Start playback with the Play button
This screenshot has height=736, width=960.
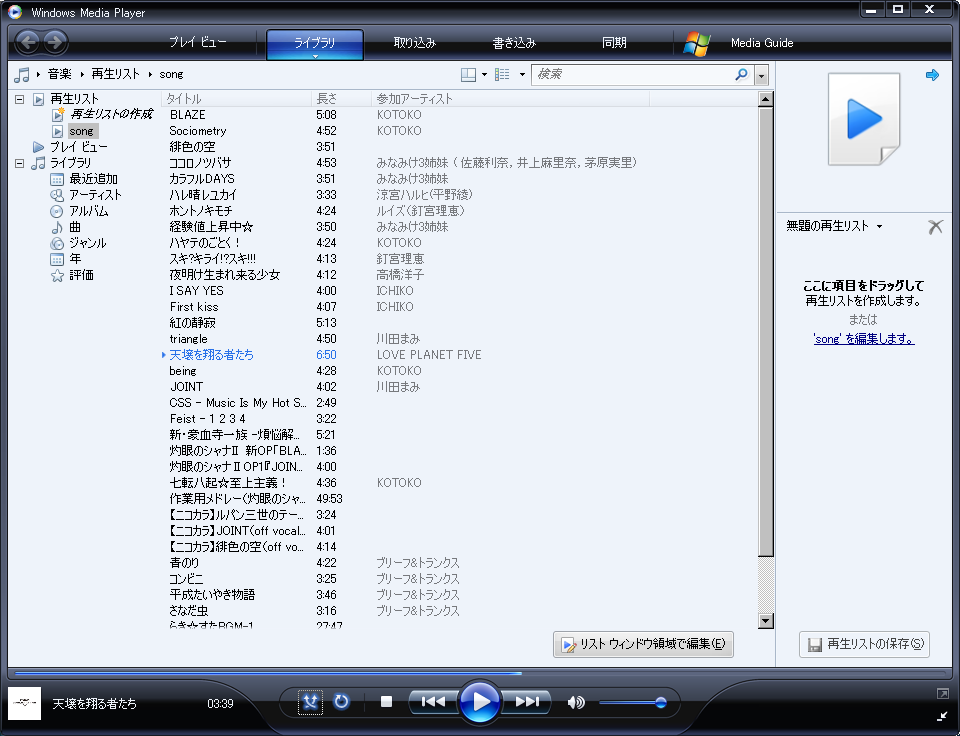point(480,702)
